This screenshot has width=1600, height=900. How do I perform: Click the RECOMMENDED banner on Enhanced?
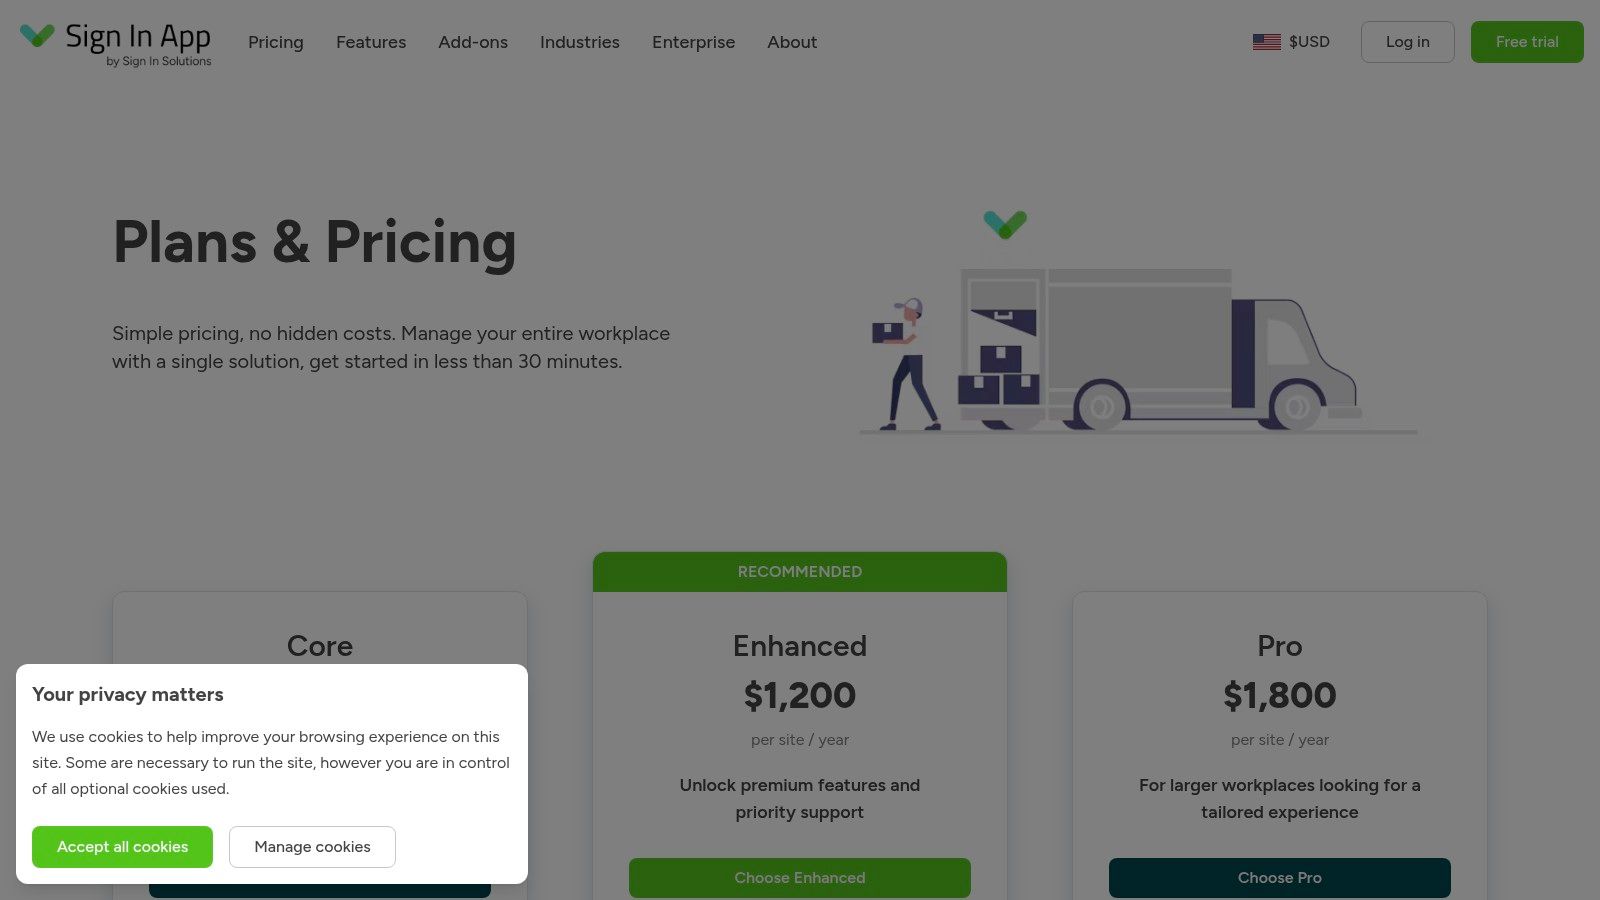click(799, 572)
